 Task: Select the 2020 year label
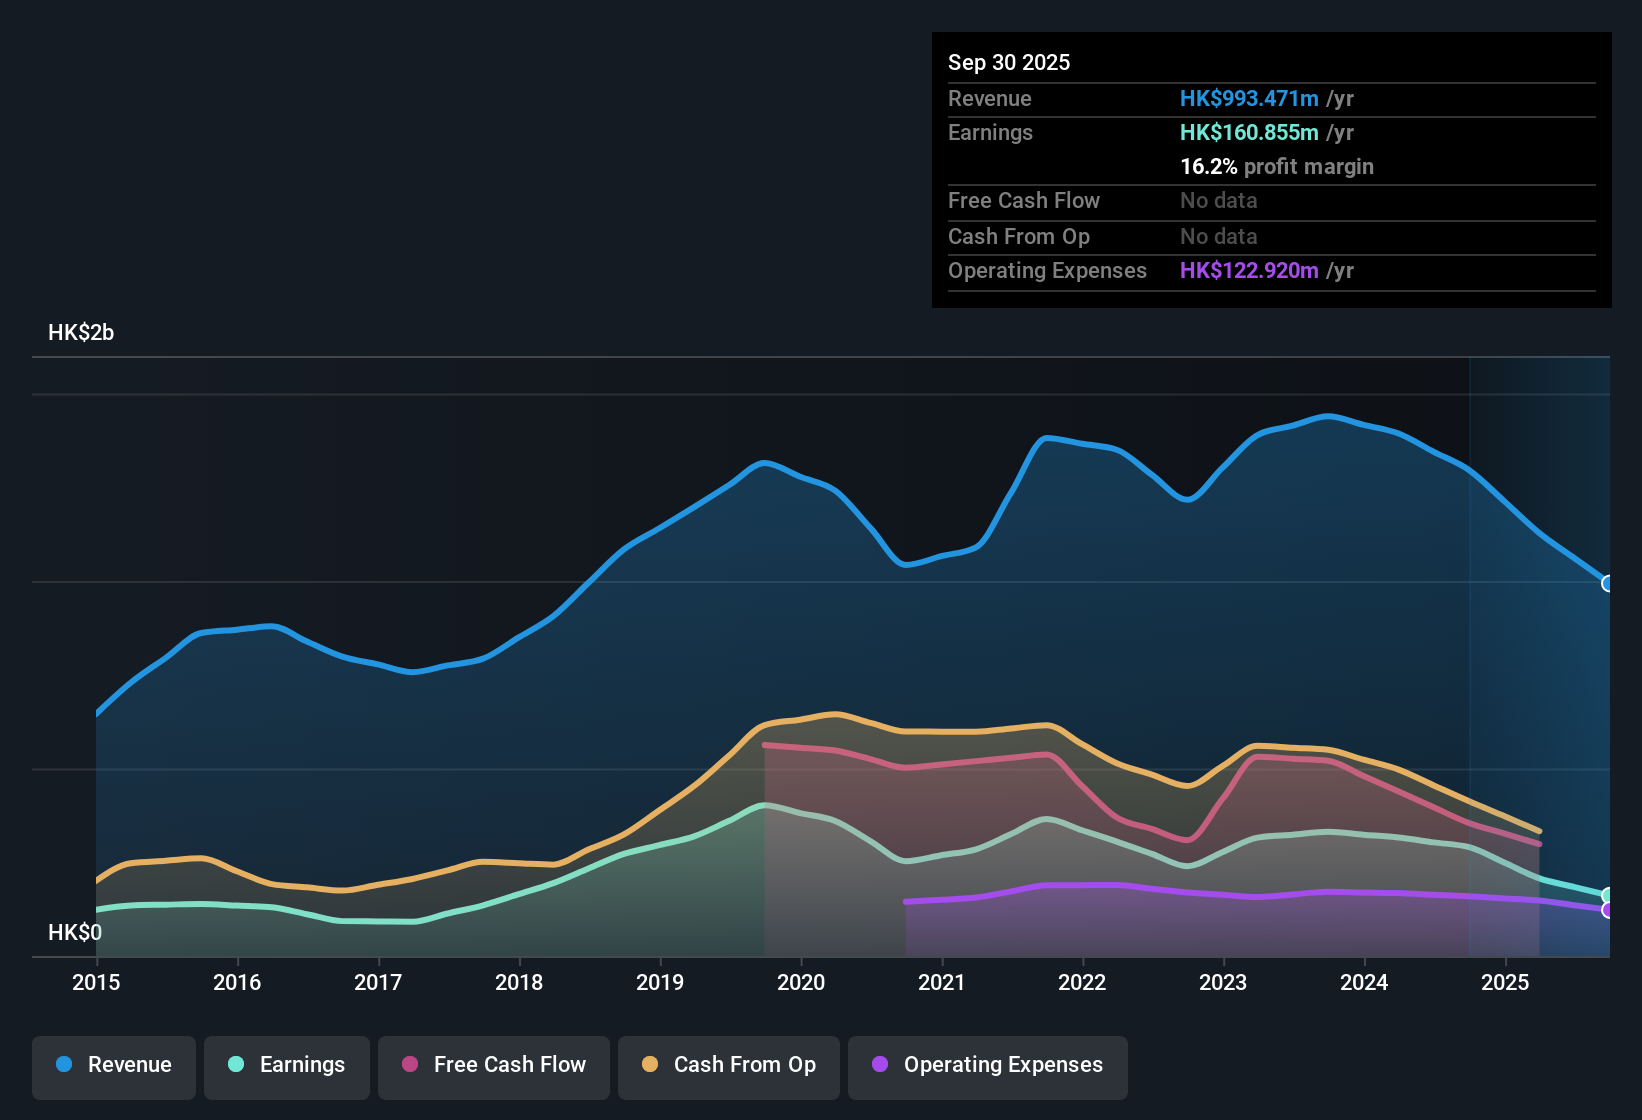pos(801,983)
